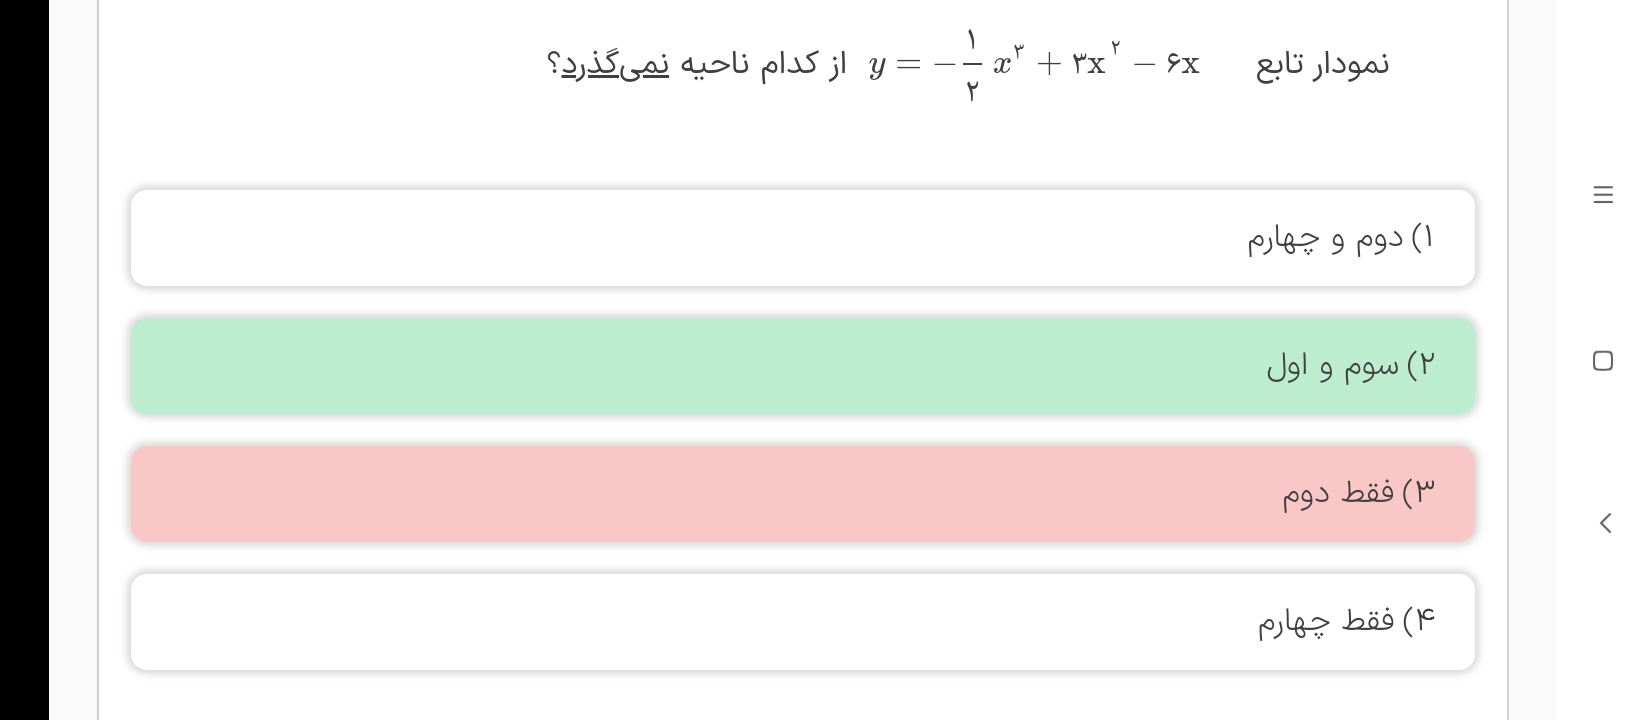Click the x³ term in the formula
1650x720 pixels.
(1005, 62)
